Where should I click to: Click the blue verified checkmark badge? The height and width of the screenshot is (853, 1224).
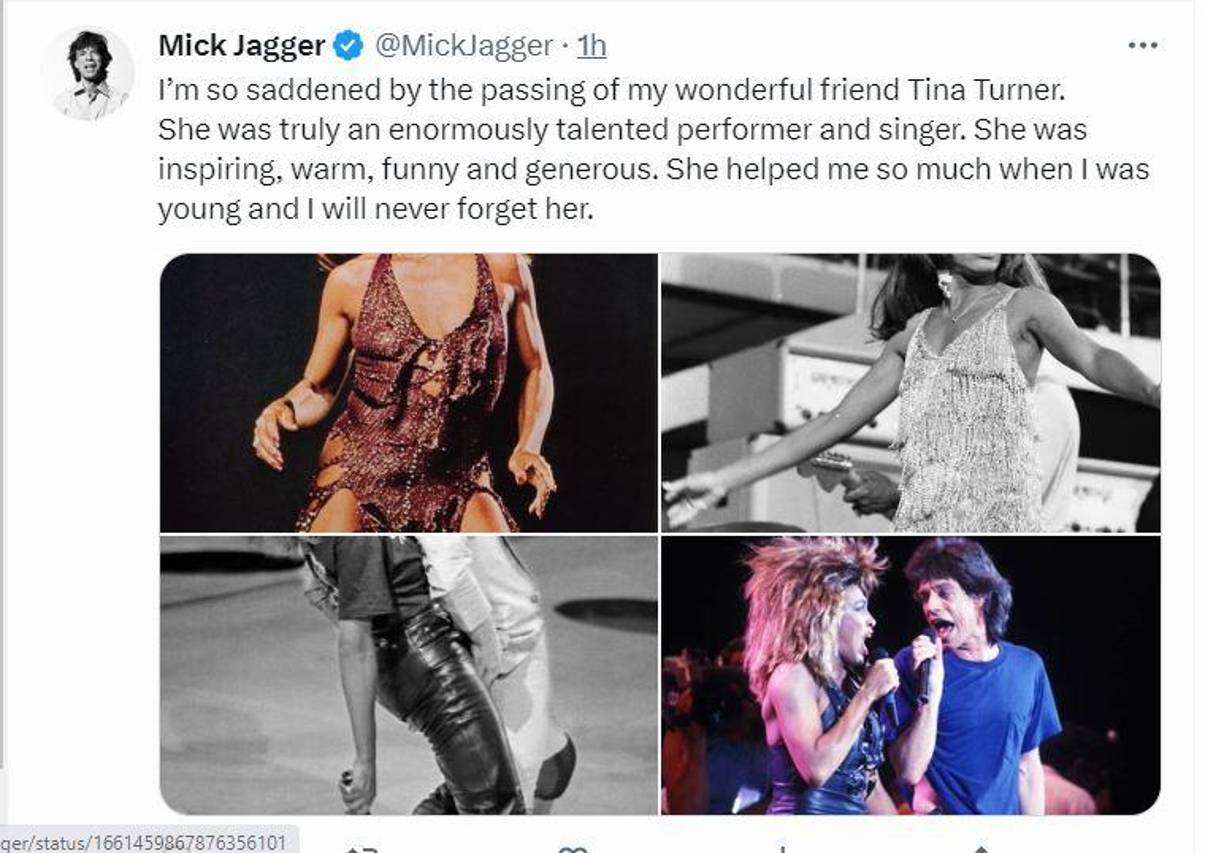coord(346,44)
